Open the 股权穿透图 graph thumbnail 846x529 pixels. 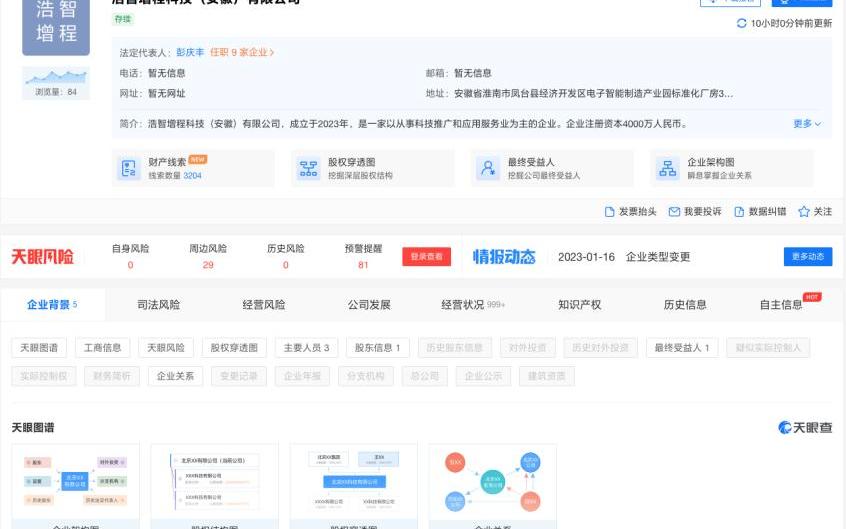point(353,486)
